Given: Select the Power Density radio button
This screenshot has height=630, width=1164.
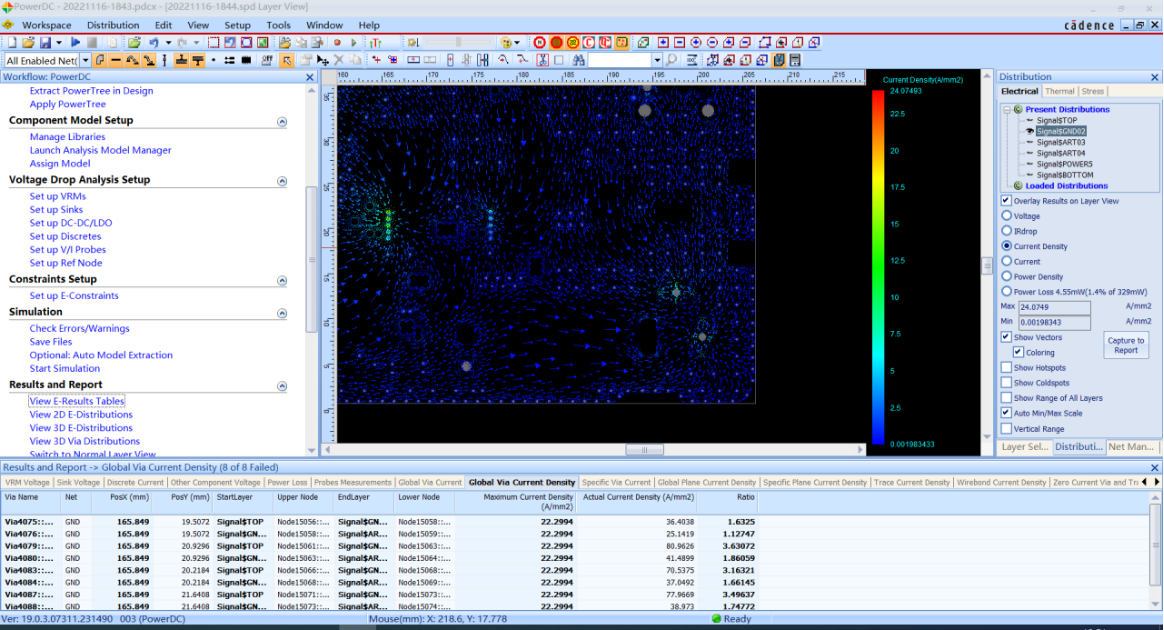Looking at the screenshot, I should [1007, 276].
